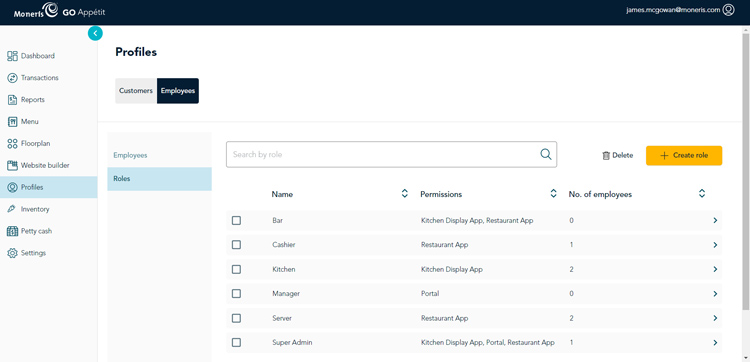Viewport: 750px width, 362px height.
Task: Click the Menu page label in sidebar
Action: 30,122
